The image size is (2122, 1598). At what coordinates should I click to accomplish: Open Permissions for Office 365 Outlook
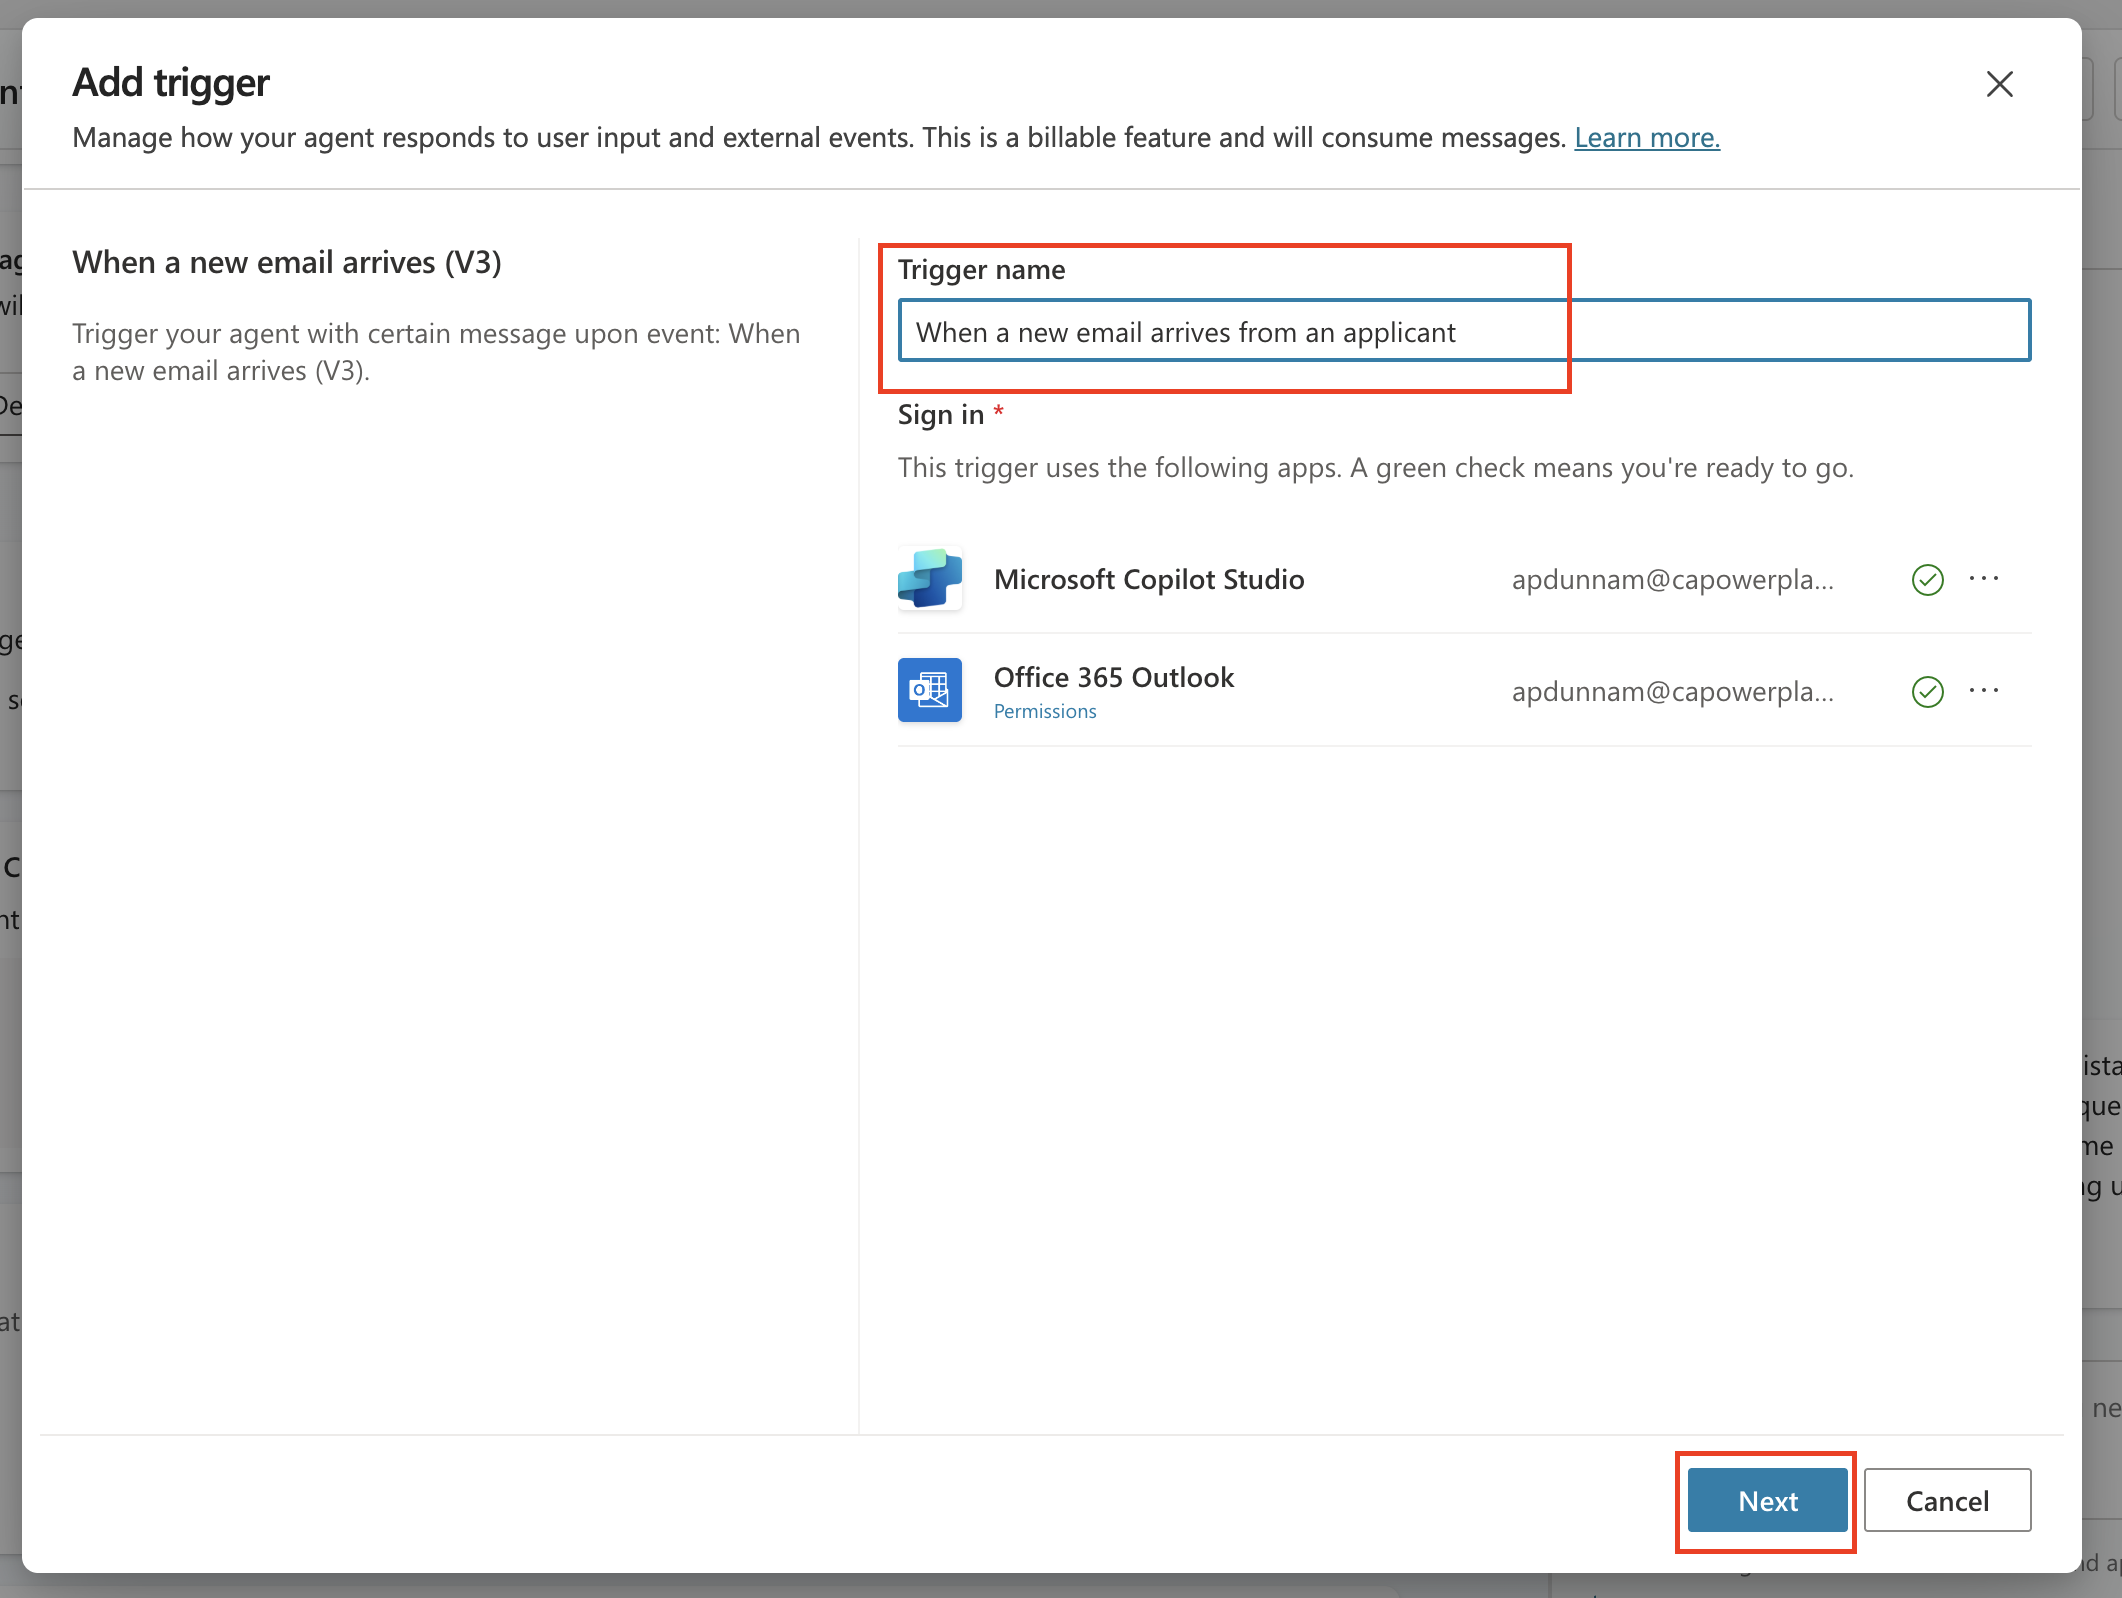click(1045, 710)
